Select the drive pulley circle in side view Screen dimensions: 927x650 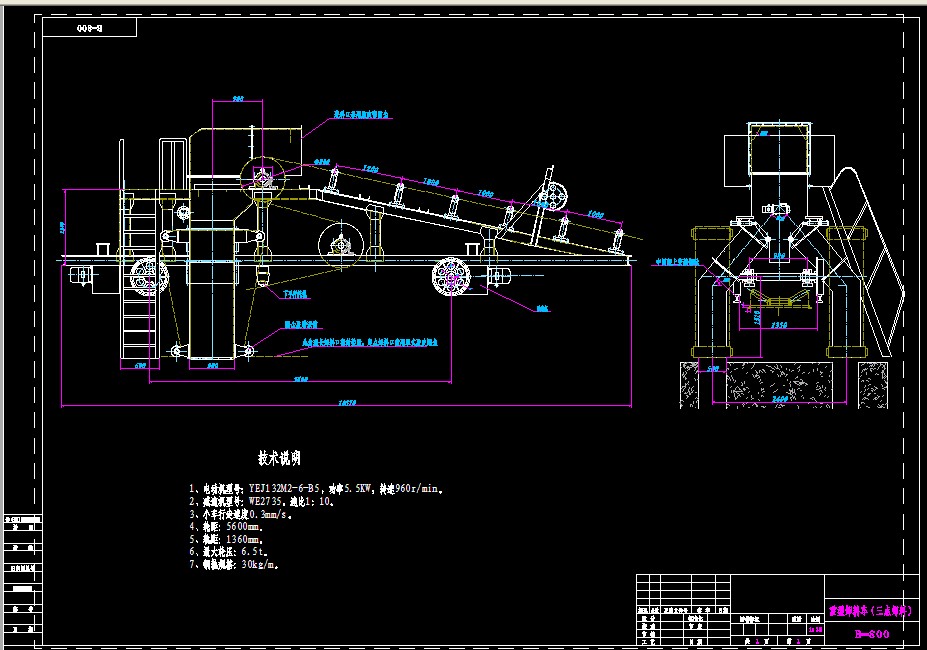tap(262, 179)
